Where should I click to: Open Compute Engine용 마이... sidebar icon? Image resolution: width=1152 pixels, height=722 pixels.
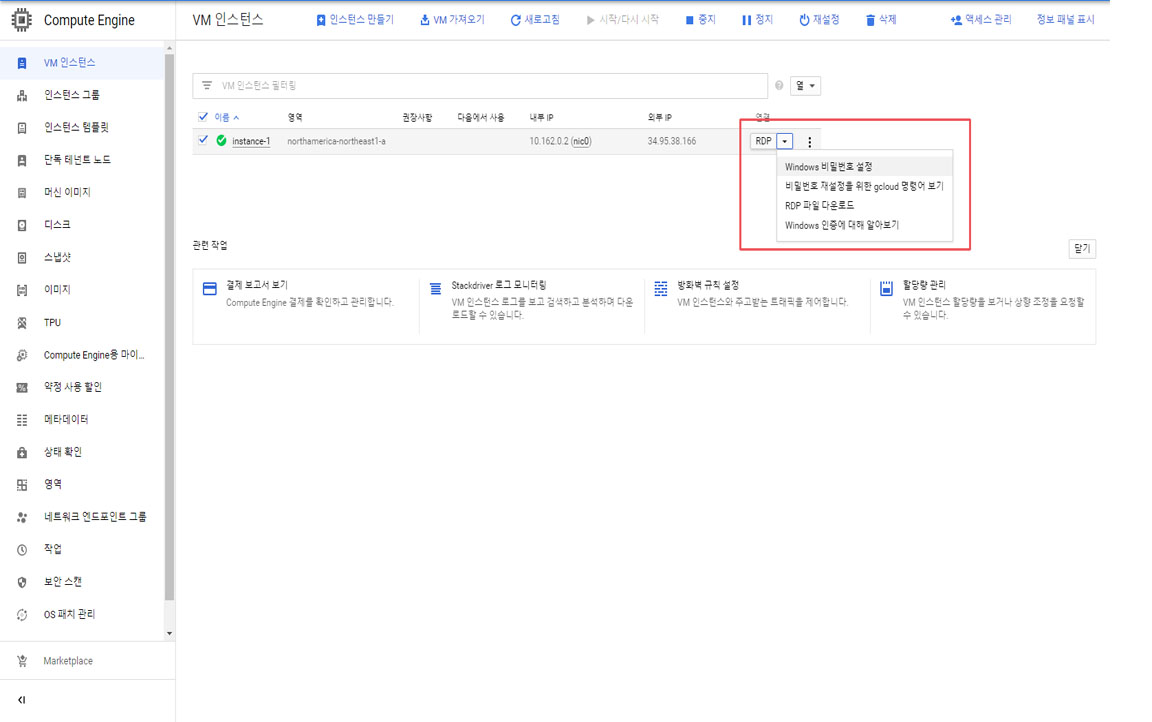coord(22,355)
